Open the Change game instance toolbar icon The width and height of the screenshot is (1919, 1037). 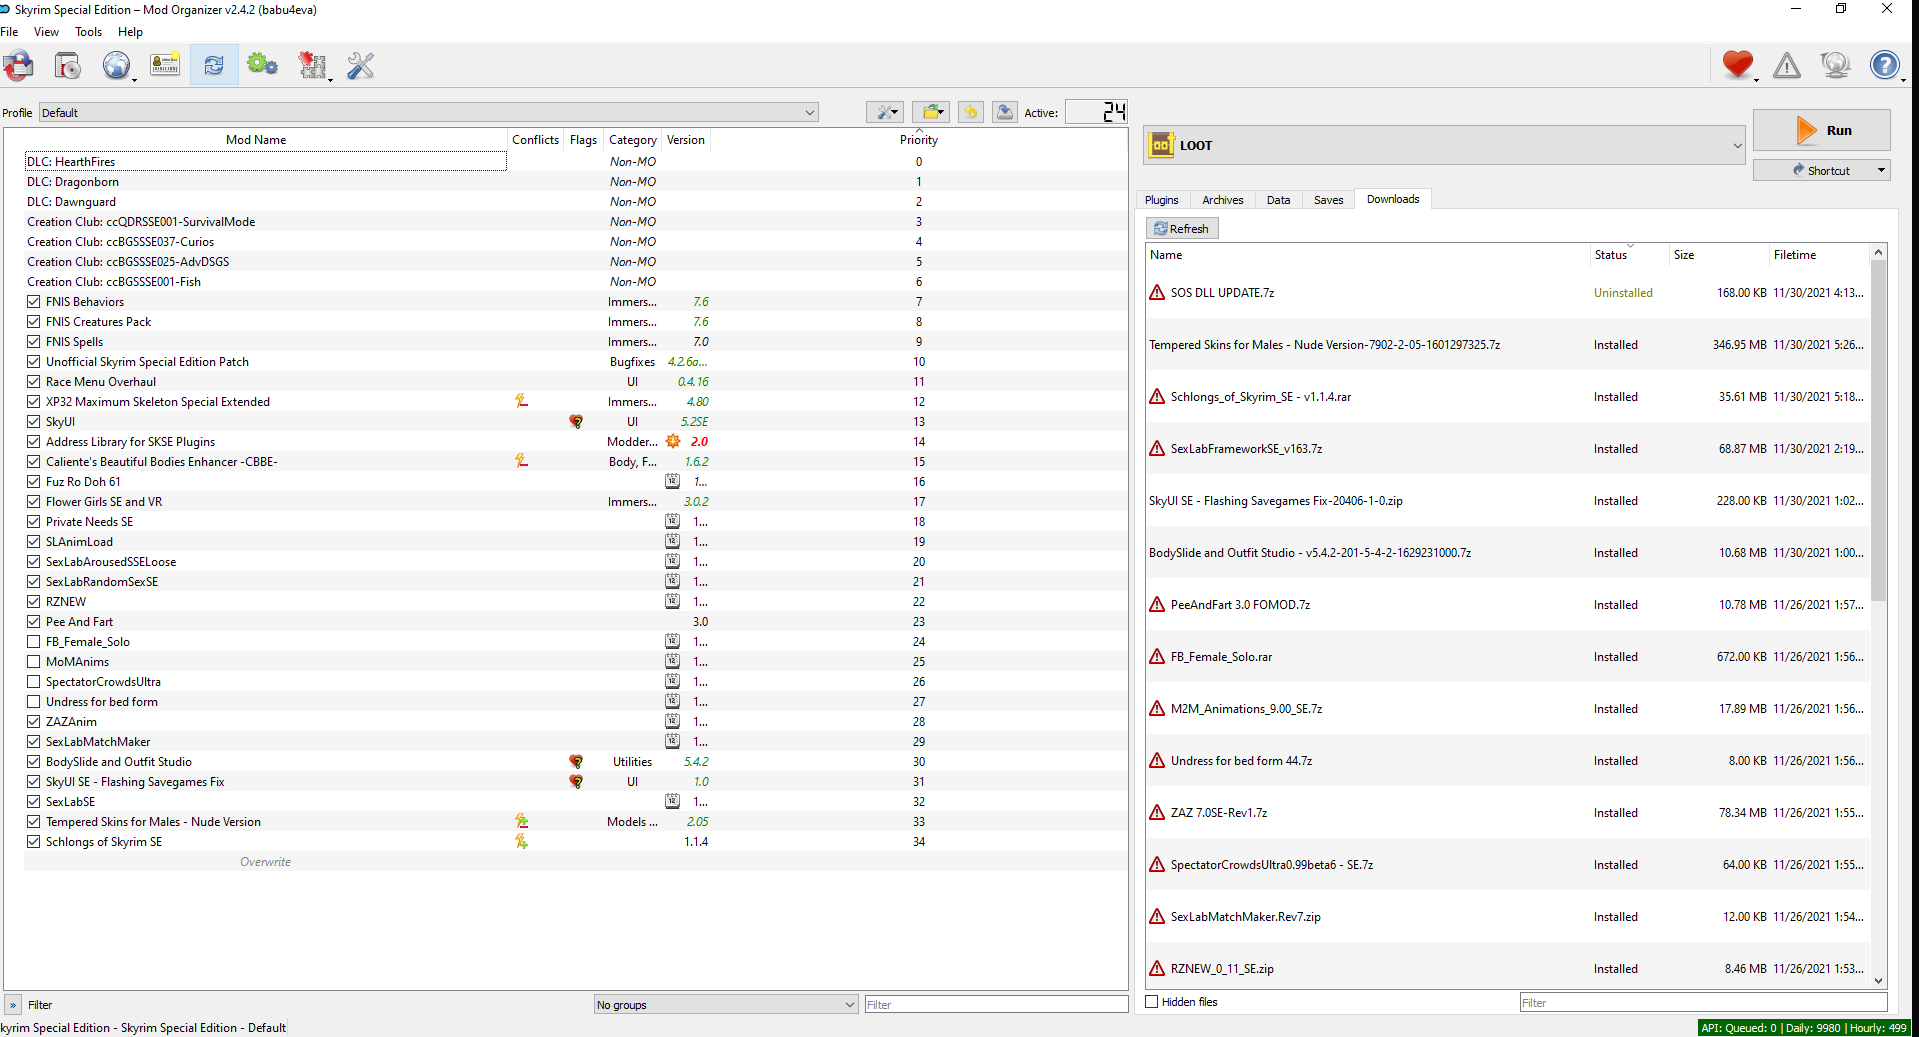(x=18, y=66)
